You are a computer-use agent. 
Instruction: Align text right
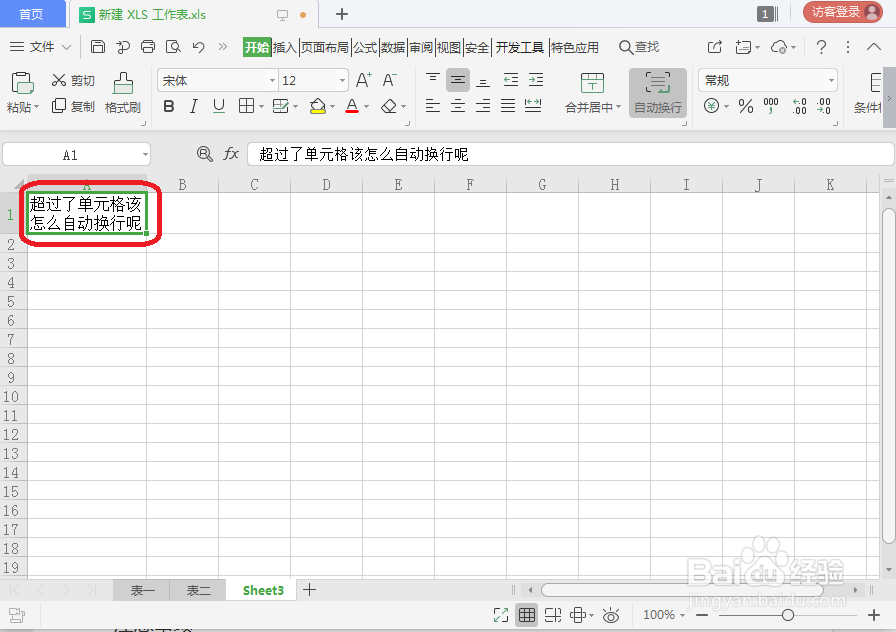pos(483,106)
